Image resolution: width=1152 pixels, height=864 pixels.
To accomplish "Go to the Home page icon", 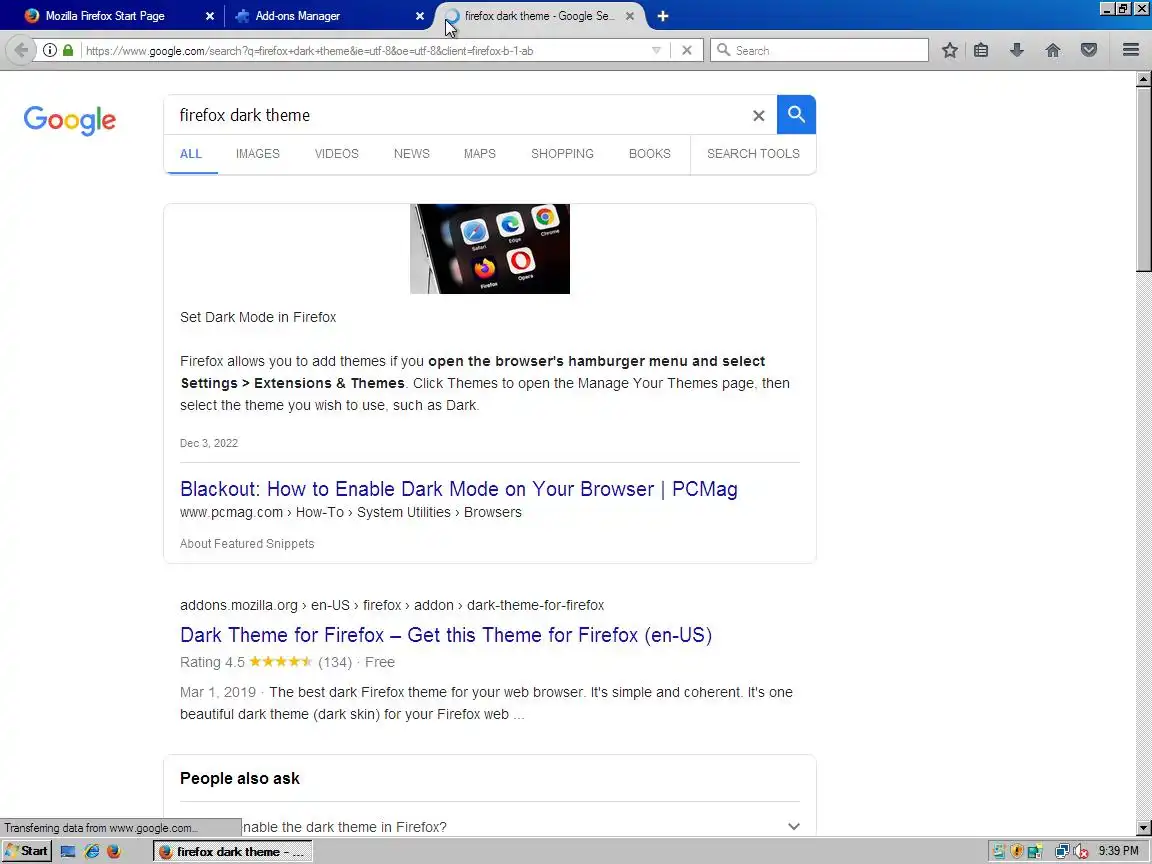I will [x=1052, y=50].
